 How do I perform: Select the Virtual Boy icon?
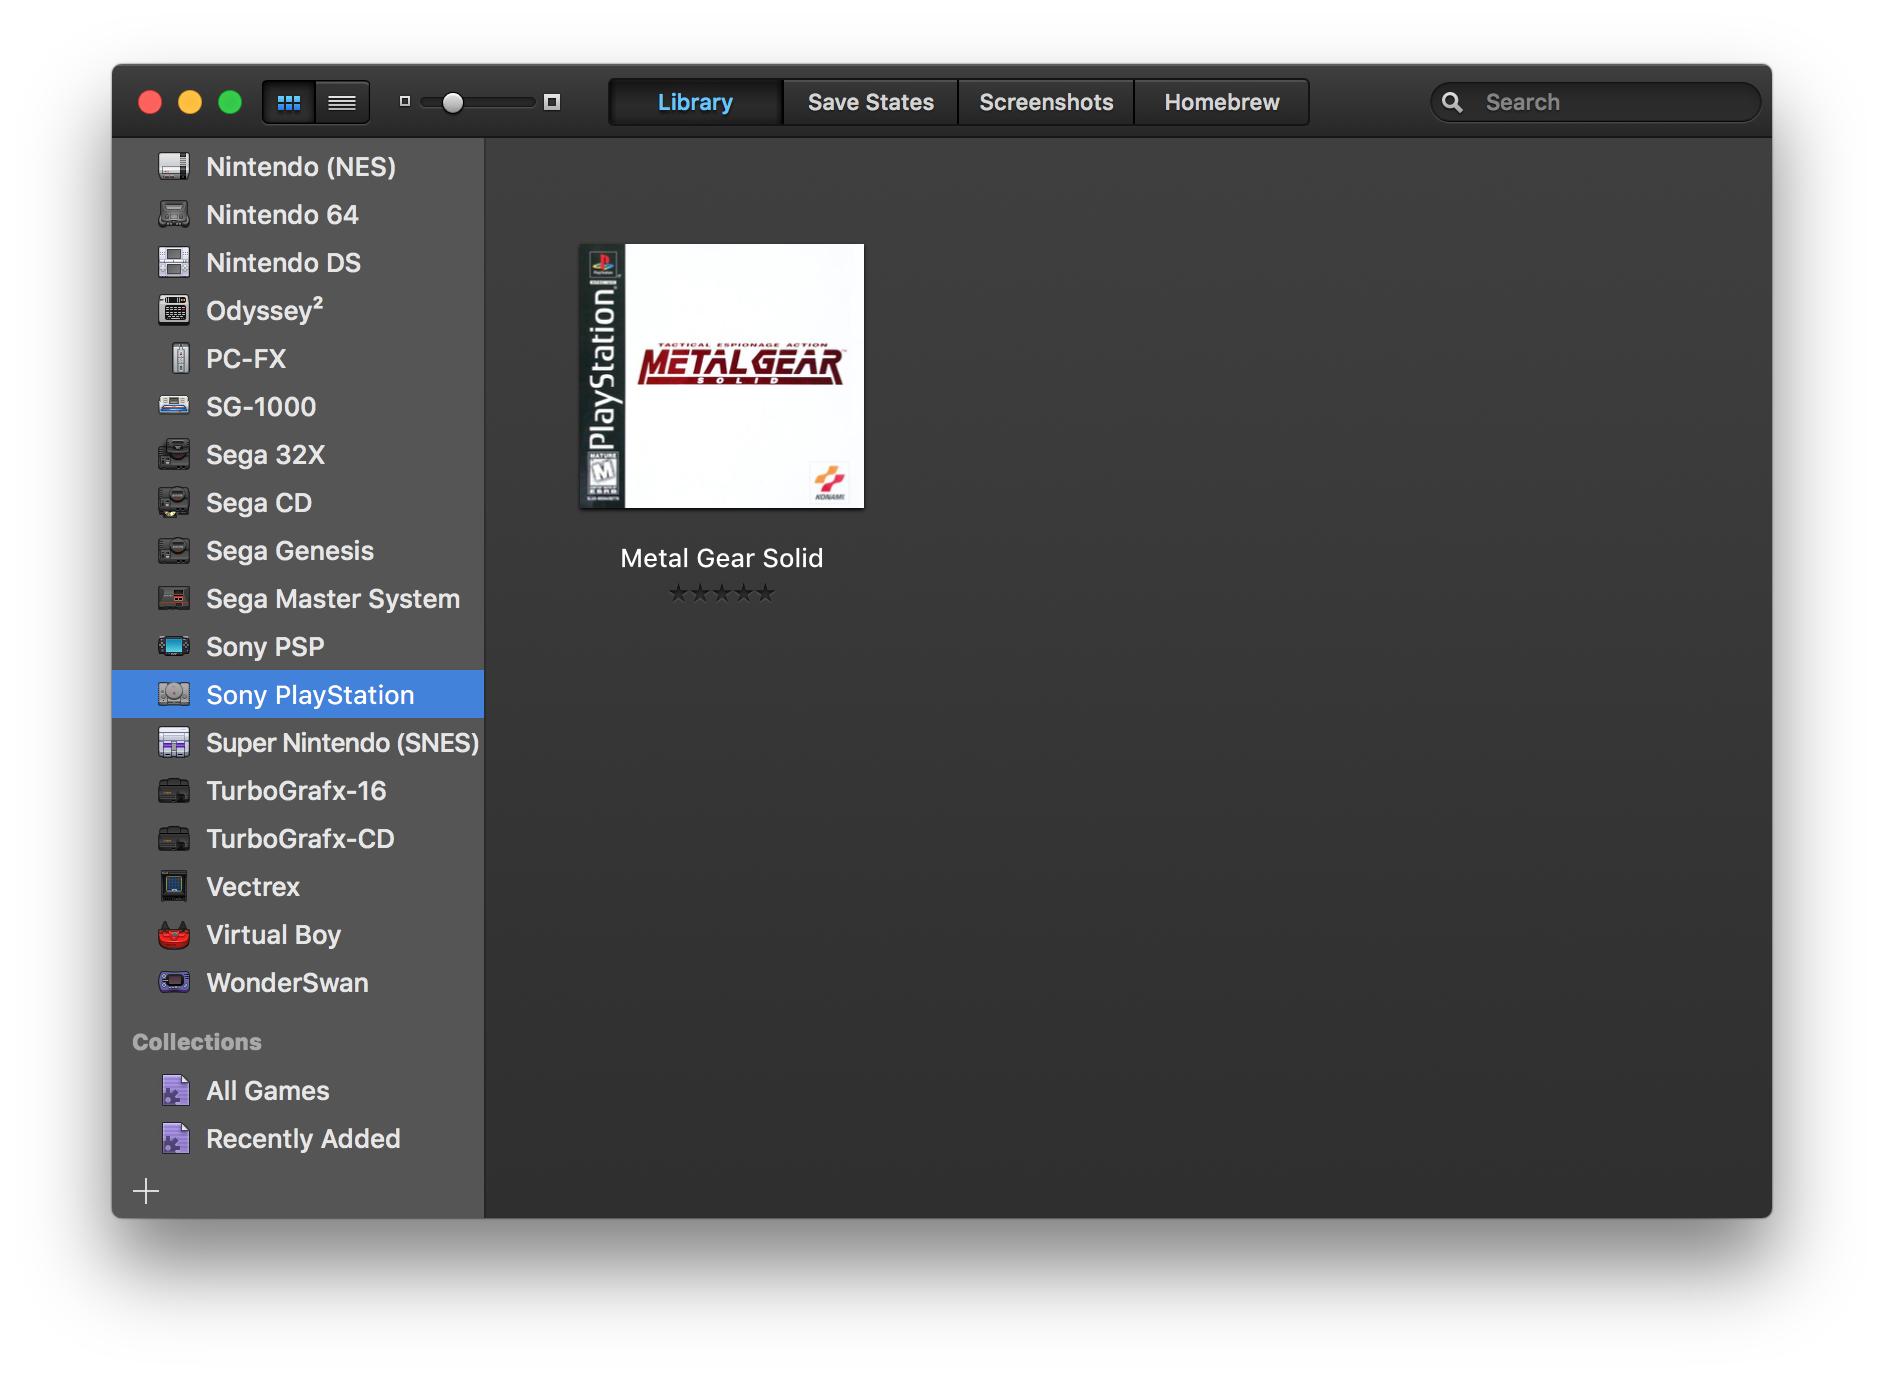(176, 934)
